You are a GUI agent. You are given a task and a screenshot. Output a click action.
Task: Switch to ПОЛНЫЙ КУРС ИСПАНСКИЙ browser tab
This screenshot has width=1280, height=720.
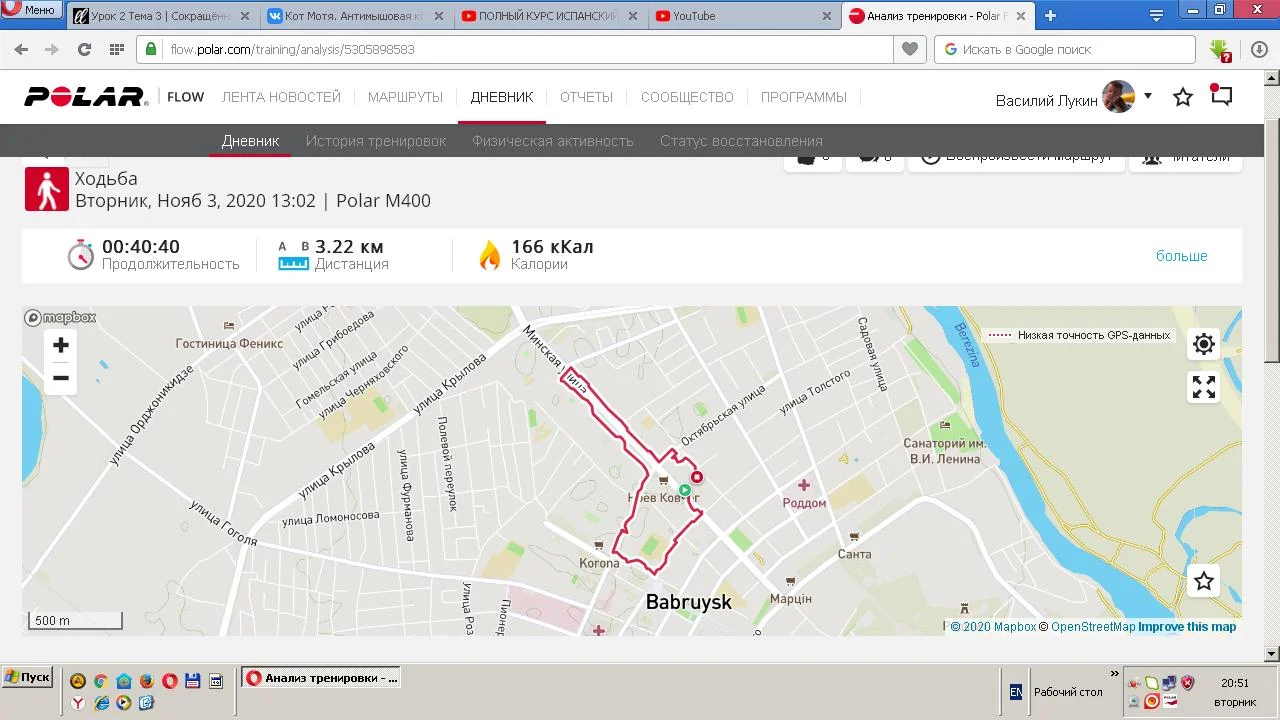pos(549,16)
